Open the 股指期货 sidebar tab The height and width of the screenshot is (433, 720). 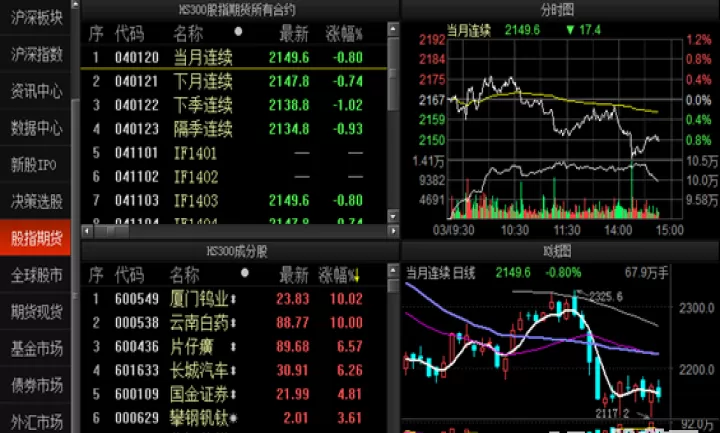36,238
